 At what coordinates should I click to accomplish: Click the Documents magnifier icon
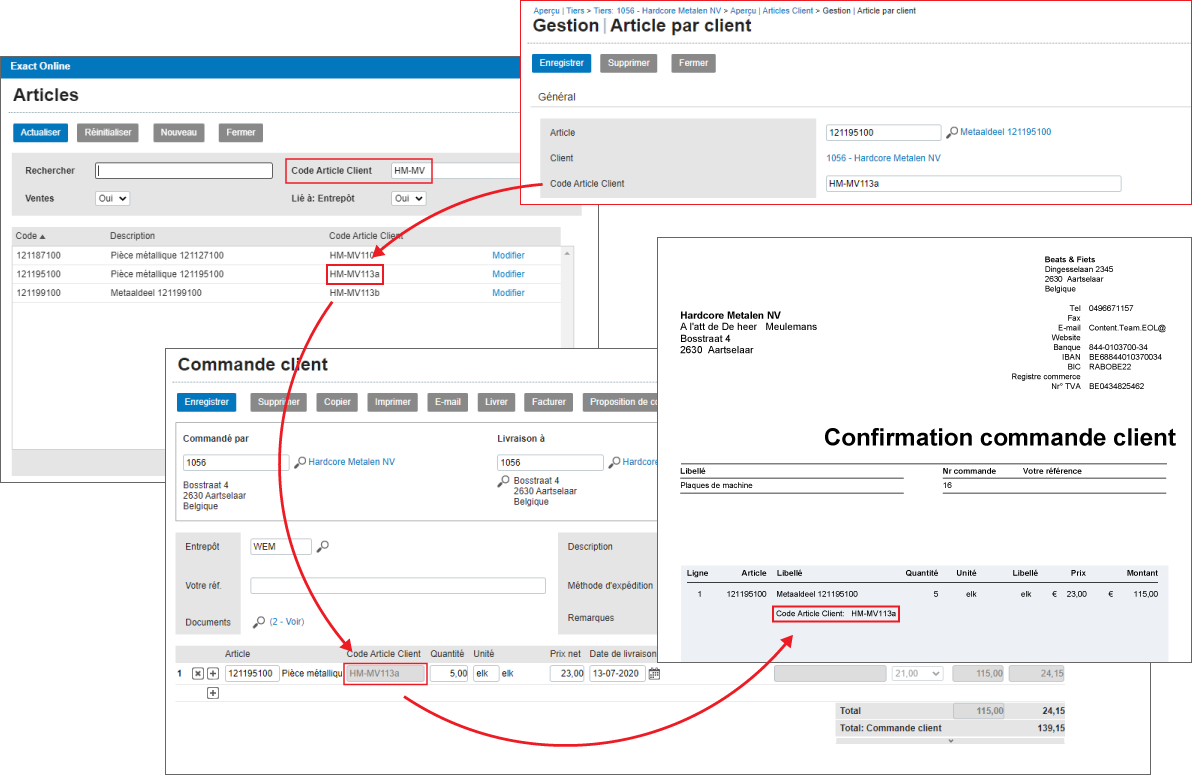tap(259, 622)
